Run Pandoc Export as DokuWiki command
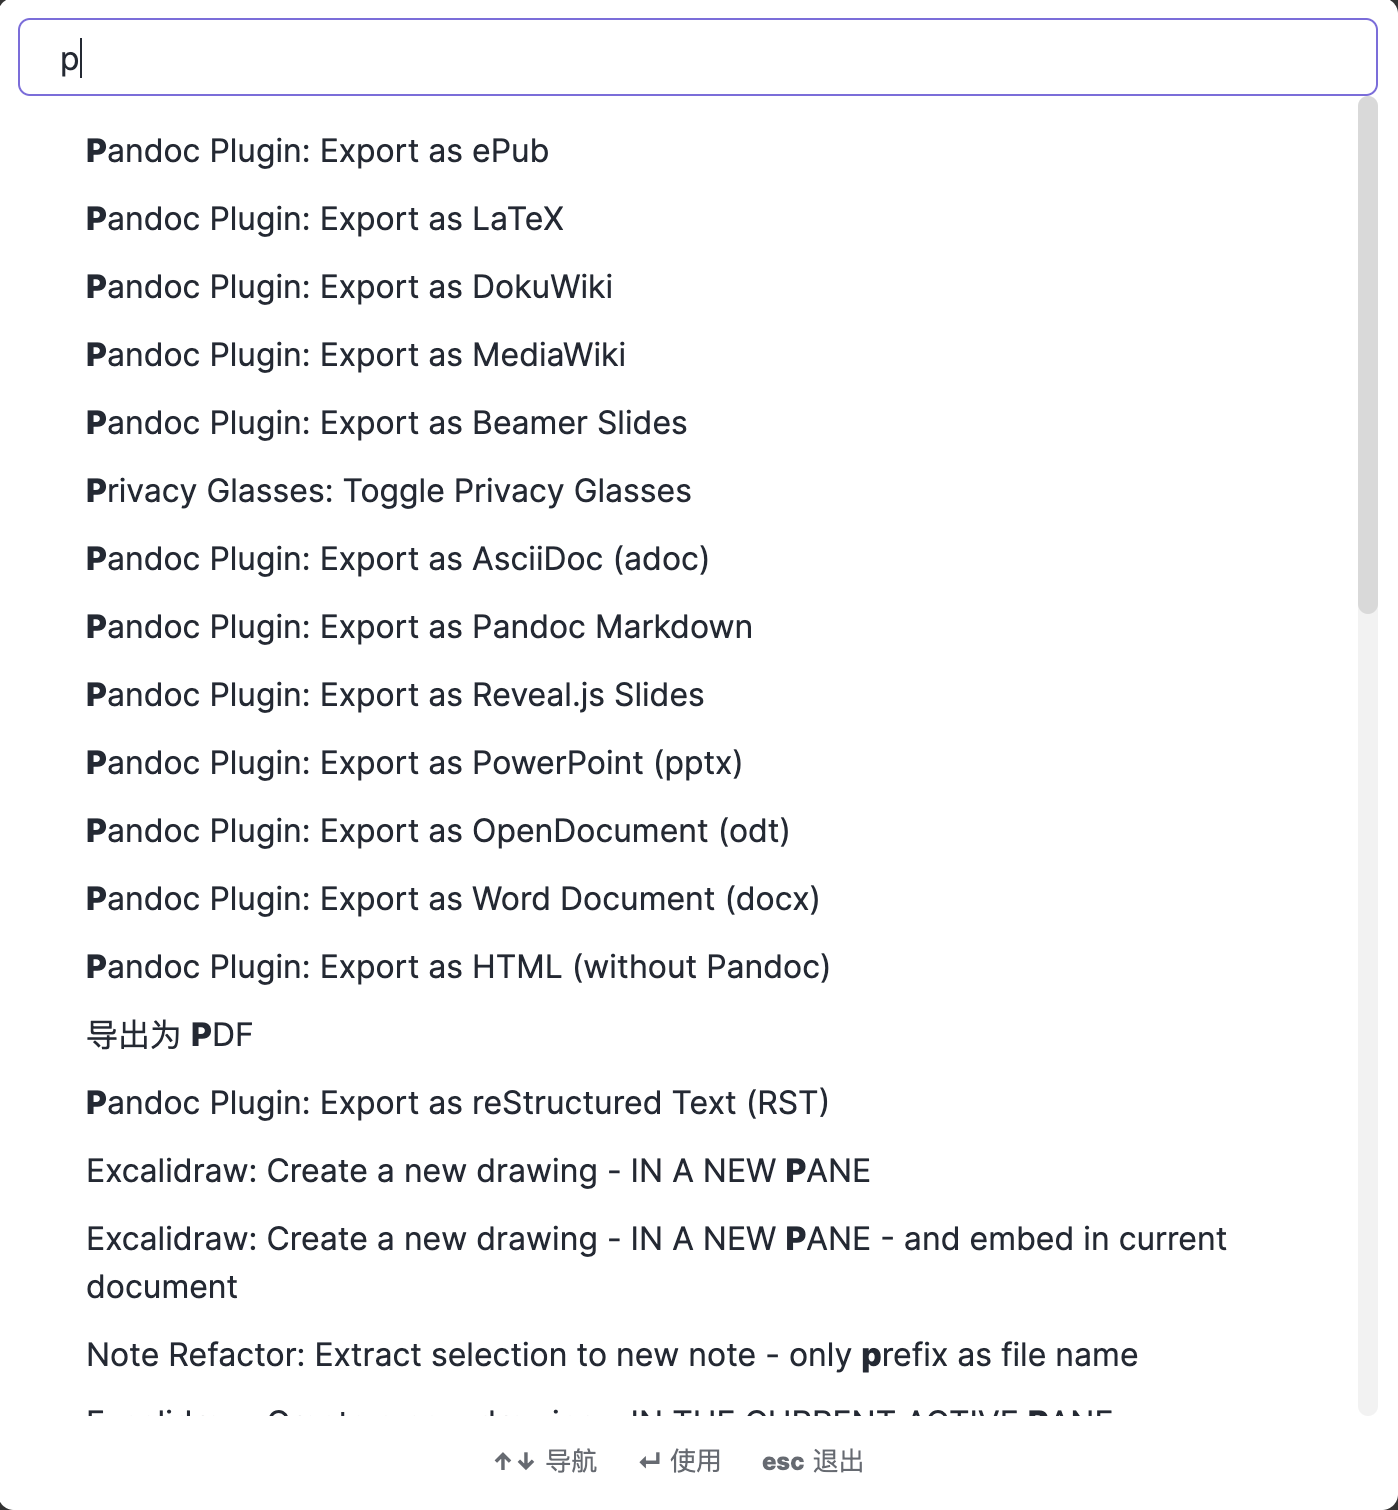1398x1510 pixels. coord(349,287)
